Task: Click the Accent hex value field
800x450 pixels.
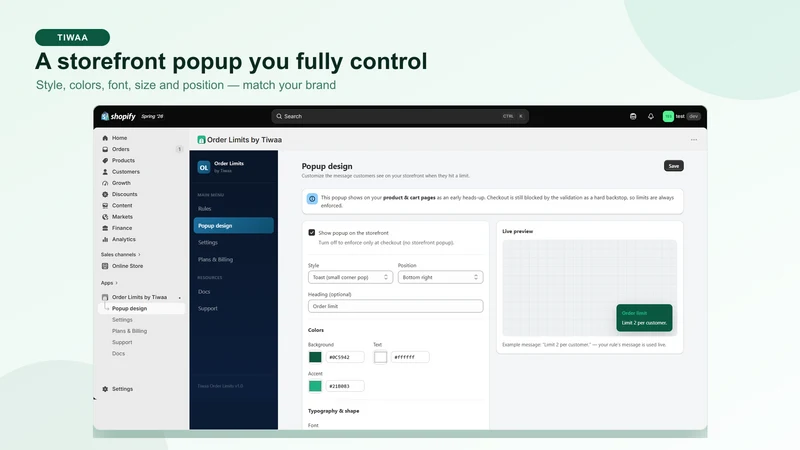Action: pyautogui.click(x=345, y=386)
